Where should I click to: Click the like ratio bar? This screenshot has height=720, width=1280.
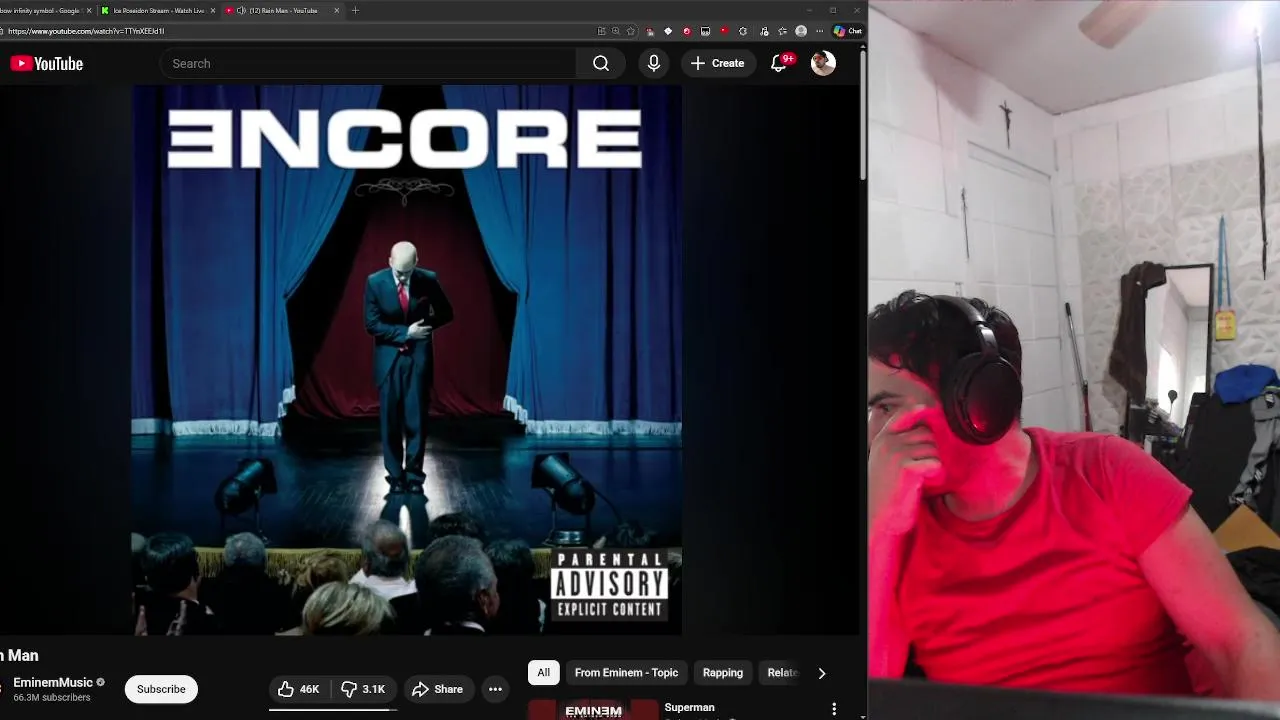[333, 710]
